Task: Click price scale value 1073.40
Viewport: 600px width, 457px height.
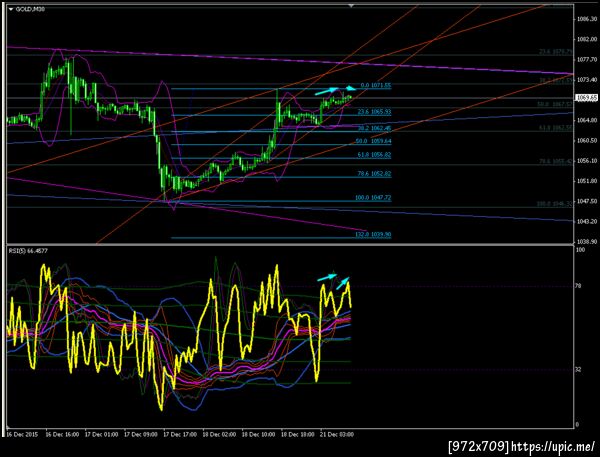Action: click(x=587, y=80)
